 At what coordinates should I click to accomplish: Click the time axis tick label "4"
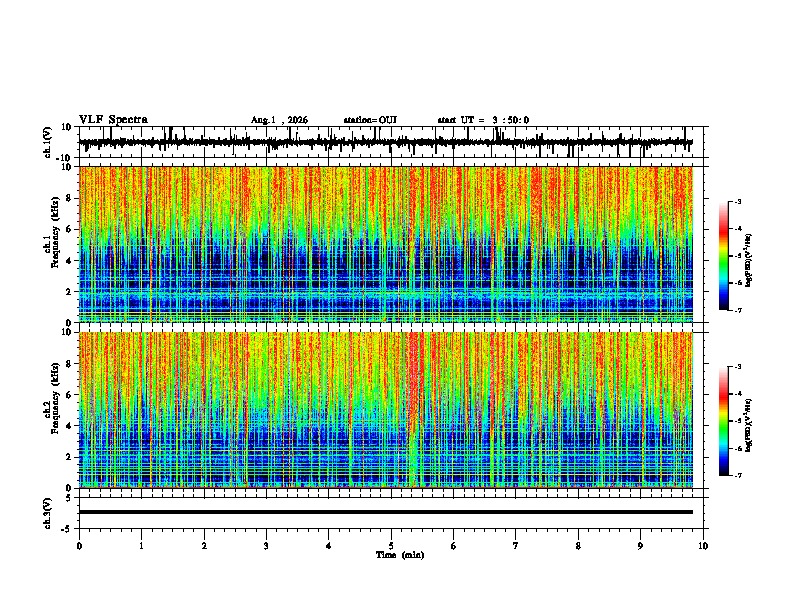coord(329,546)
